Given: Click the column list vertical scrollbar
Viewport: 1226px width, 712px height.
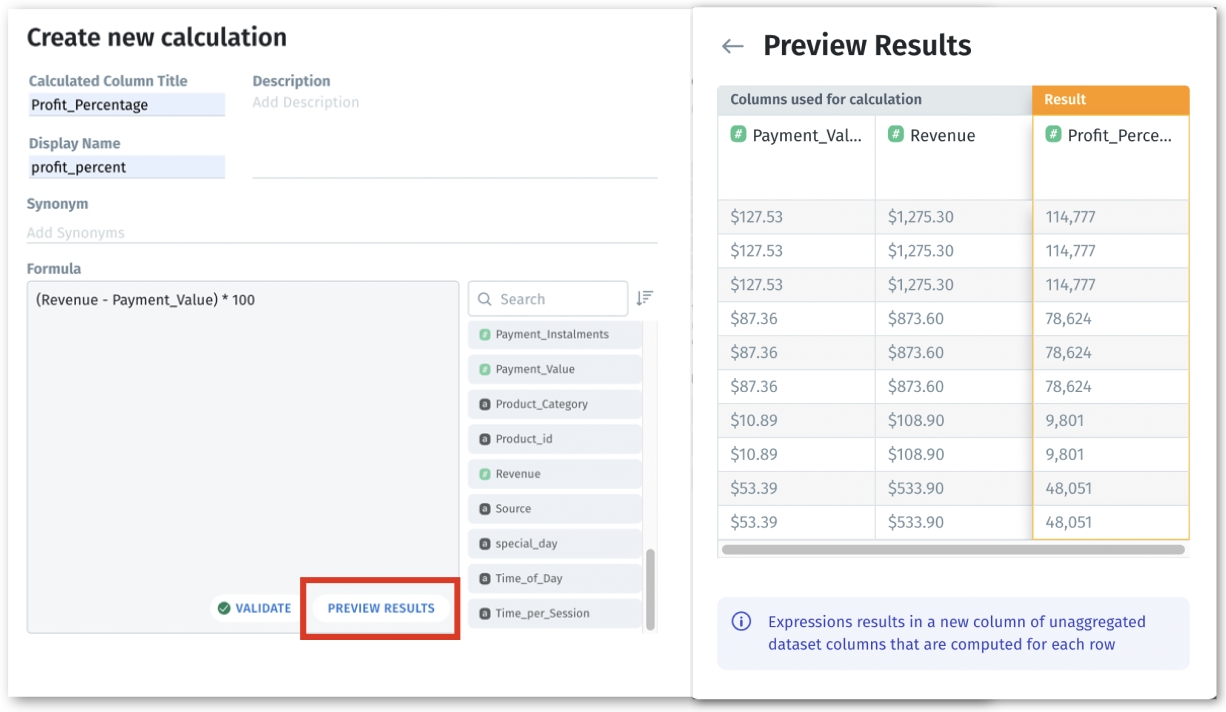Looking at the screenshot, I should [x=650, y=588].
